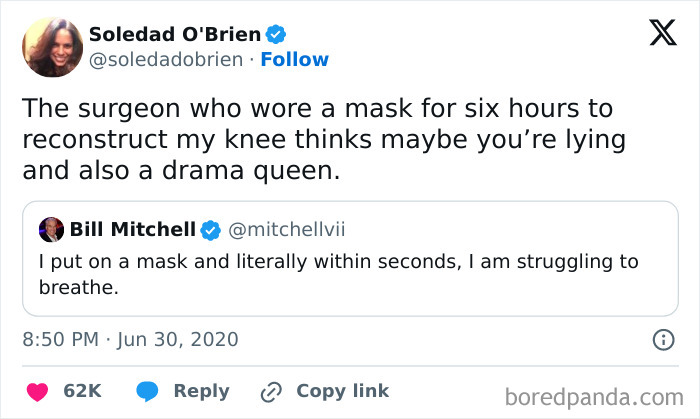Click the copy link chain icon
Screen dimensions: 700x419
[270, 391]
